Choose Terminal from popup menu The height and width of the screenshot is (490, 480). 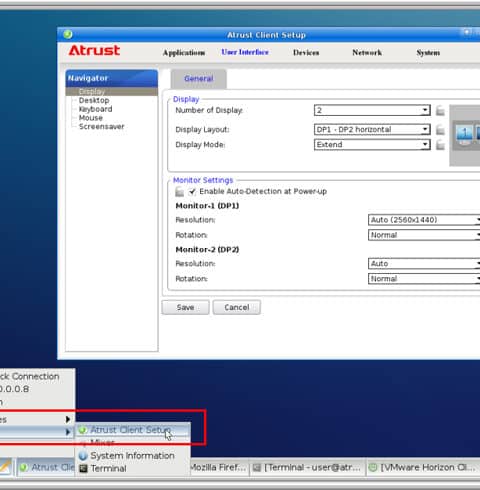(133, 468)
